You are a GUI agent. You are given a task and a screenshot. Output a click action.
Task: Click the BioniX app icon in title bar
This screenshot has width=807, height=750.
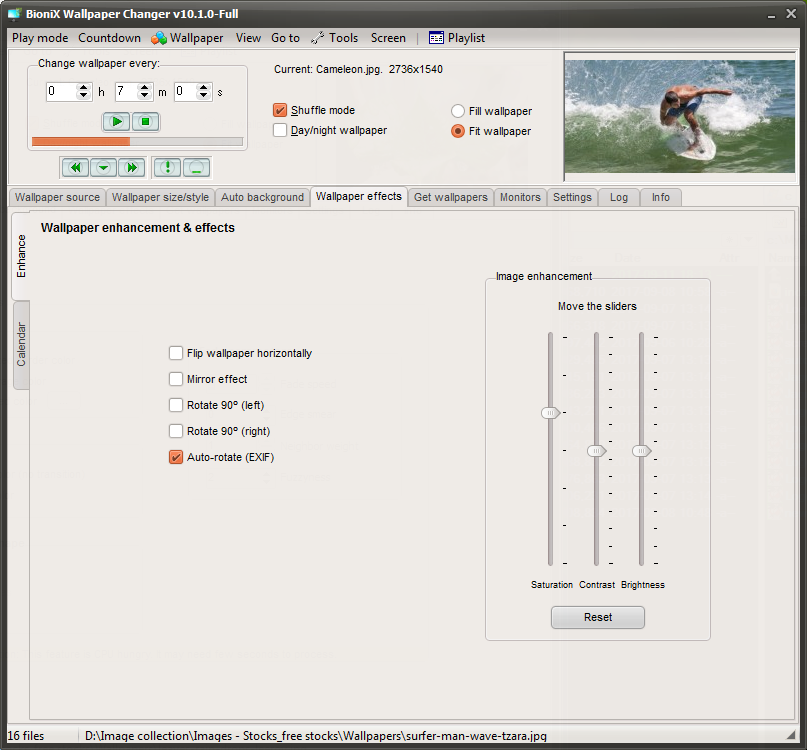pos(15,14)
